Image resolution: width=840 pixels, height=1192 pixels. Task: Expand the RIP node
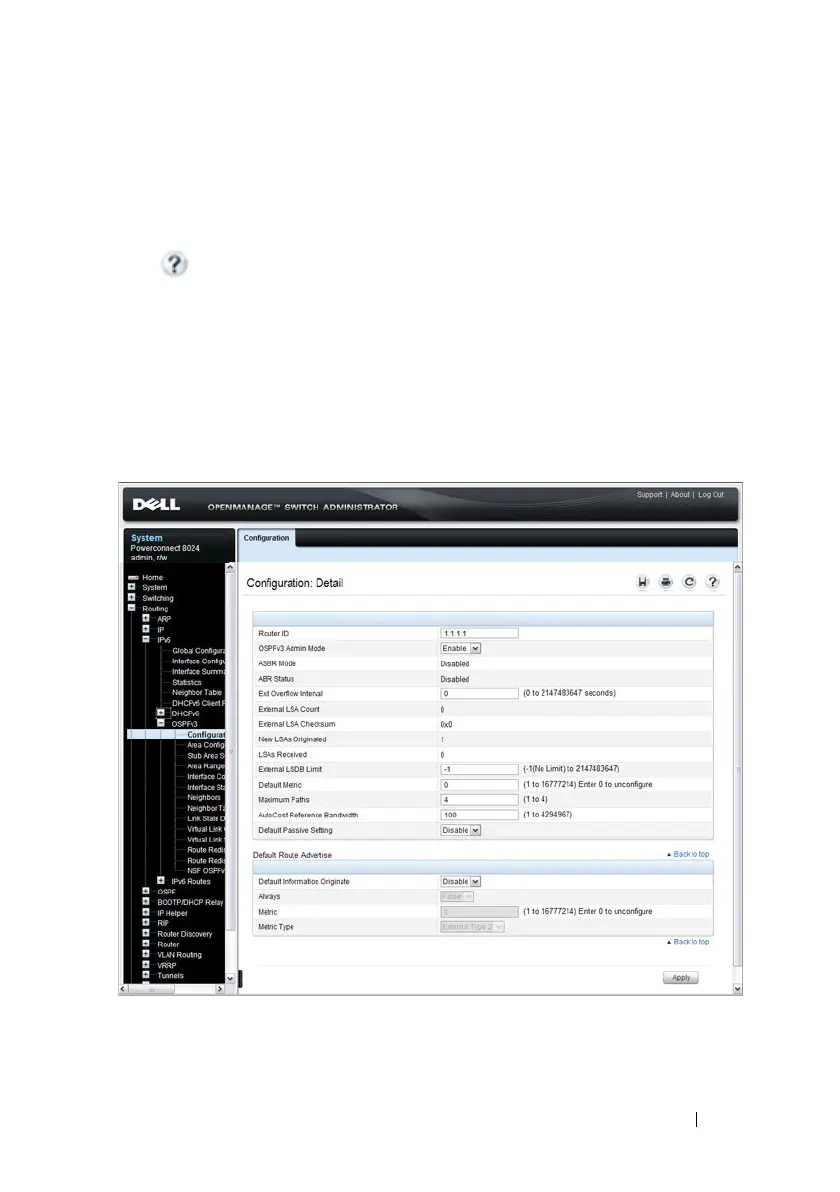coord(146,923)
